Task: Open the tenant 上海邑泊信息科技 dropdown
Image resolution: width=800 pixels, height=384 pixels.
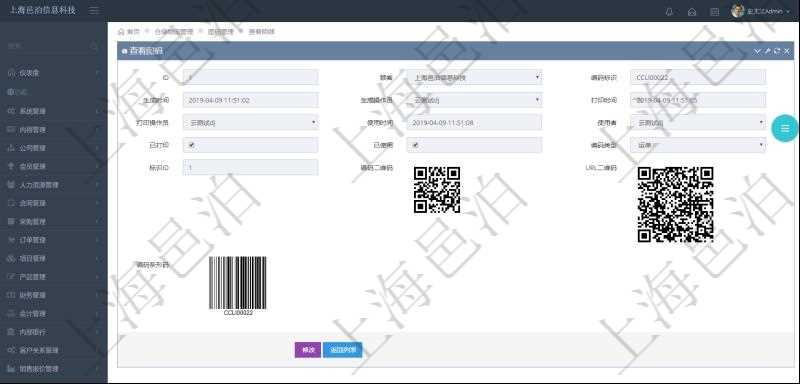Action: (x=474, y=78)
